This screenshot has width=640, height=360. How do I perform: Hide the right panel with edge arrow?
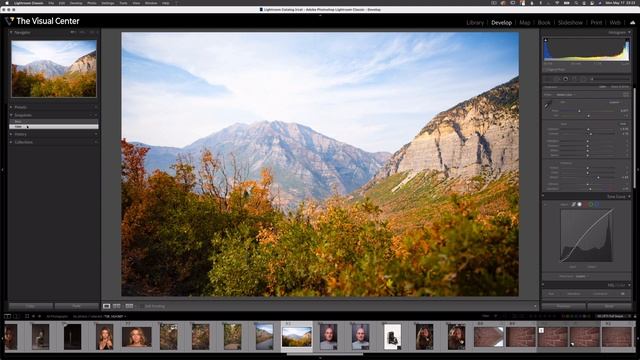[x=638, y=169]
